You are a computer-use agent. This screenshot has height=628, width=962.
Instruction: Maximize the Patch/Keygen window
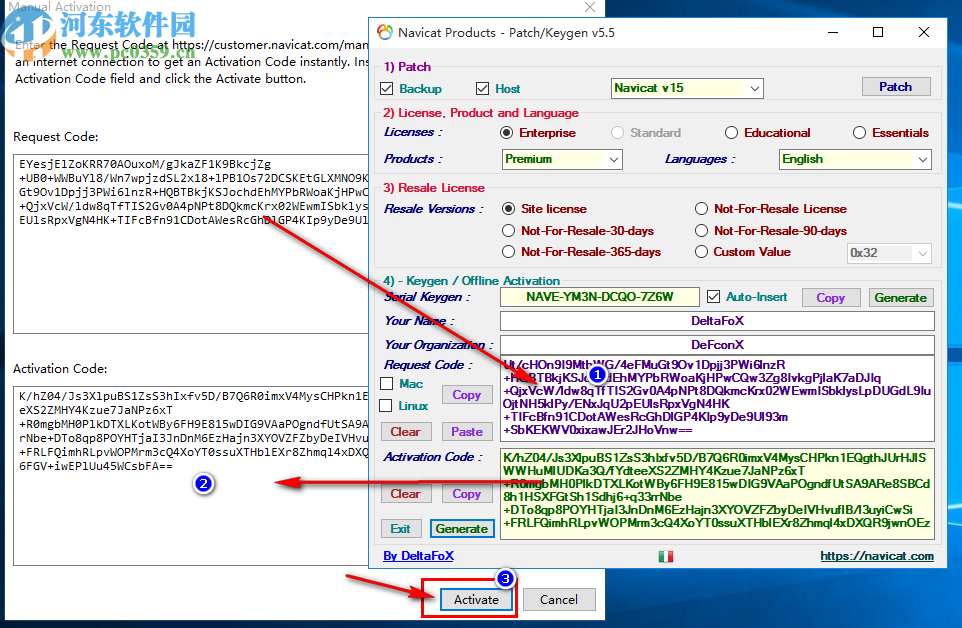(878, 33)
